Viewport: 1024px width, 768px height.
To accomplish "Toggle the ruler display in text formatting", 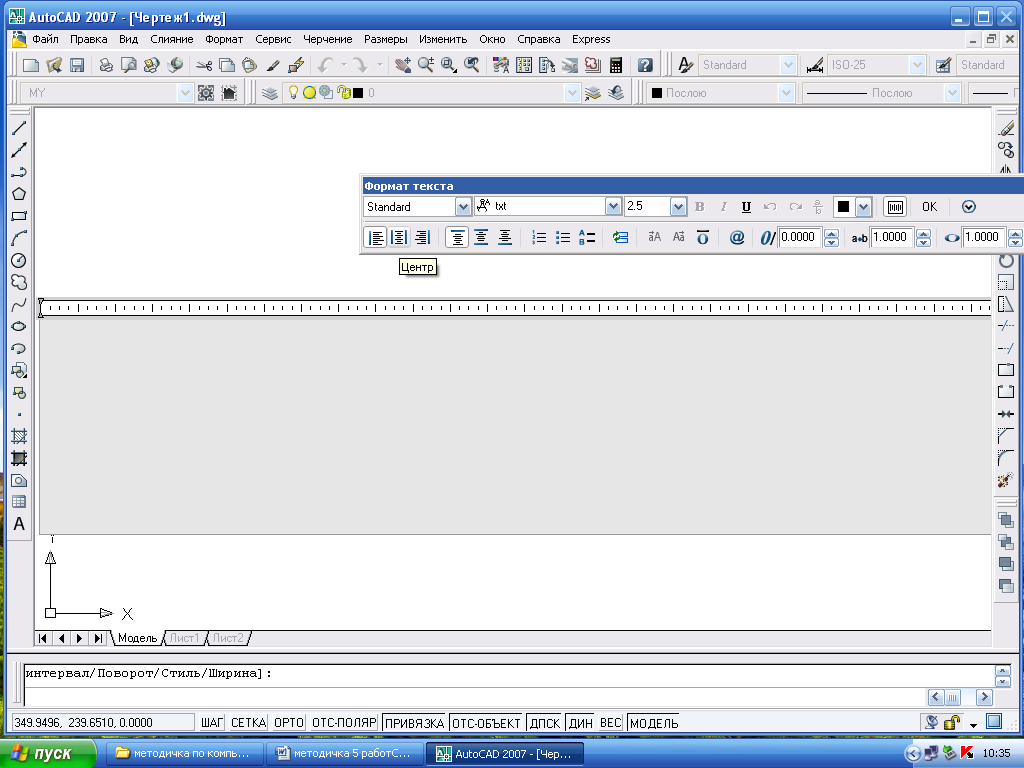I will point(895,207).
